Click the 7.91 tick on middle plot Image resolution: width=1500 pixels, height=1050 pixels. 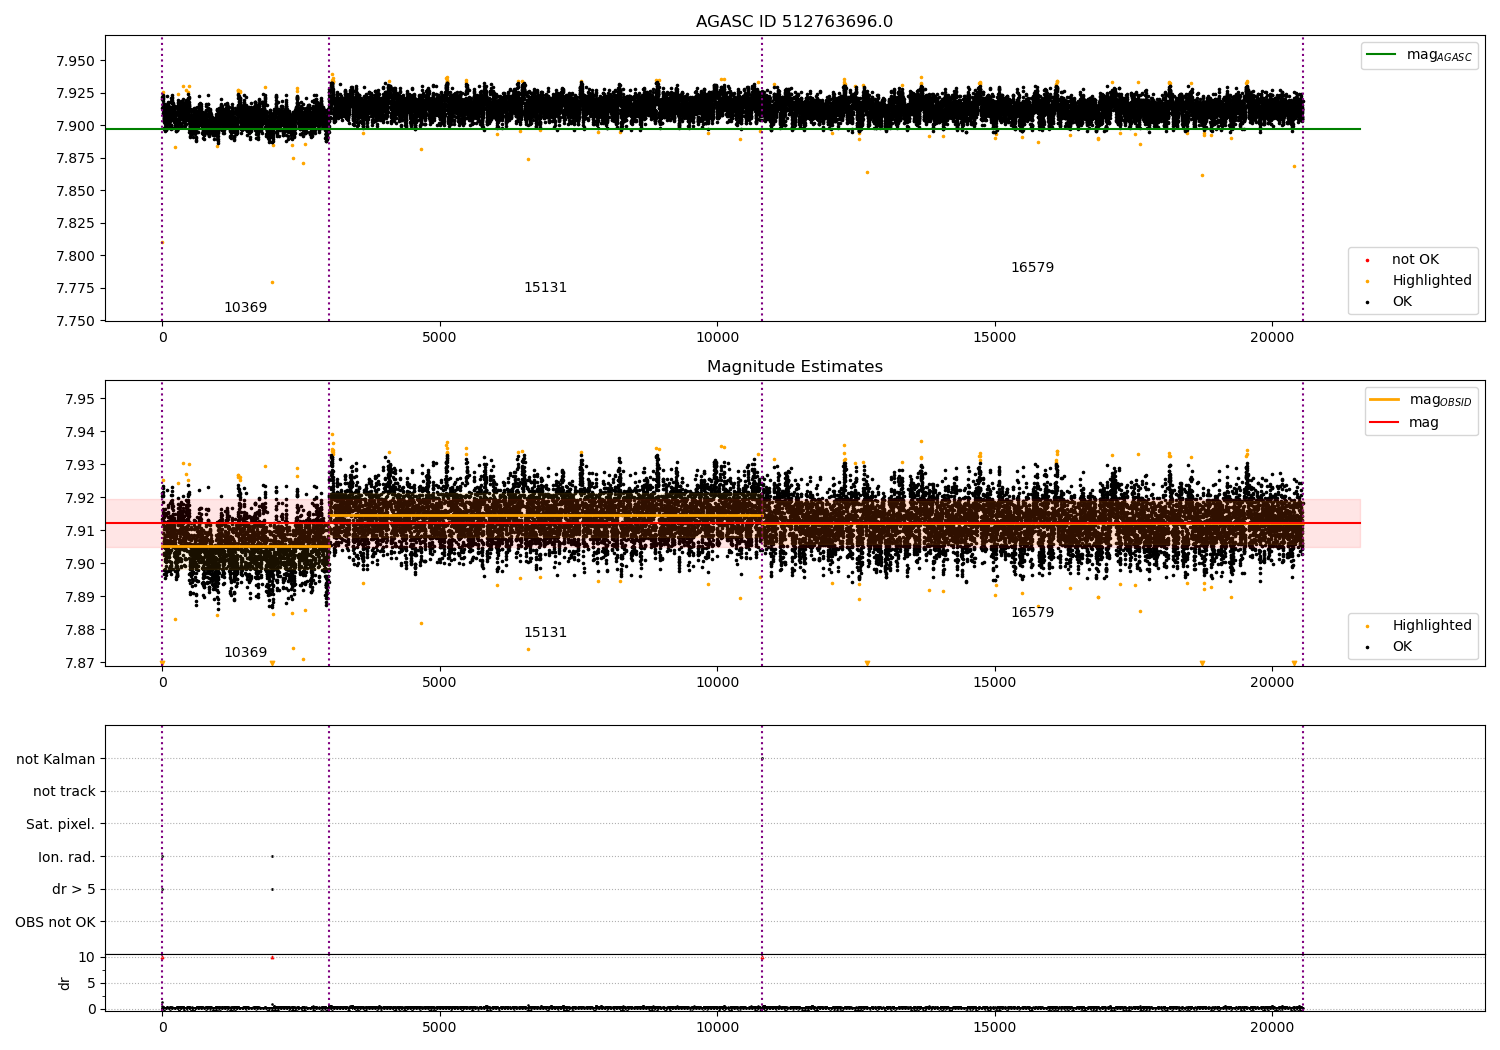(x=79, y=531)
